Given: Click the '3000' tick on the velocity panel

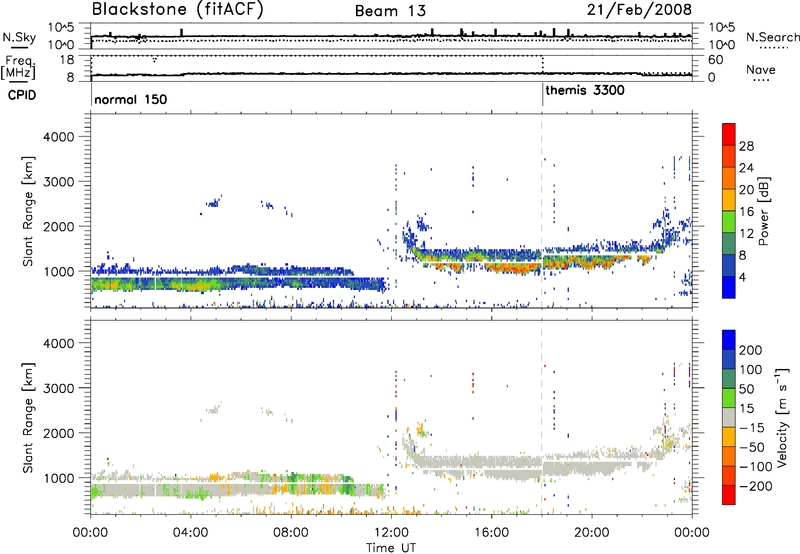Looking at the screenshot, I should click(x=58, y=388).
